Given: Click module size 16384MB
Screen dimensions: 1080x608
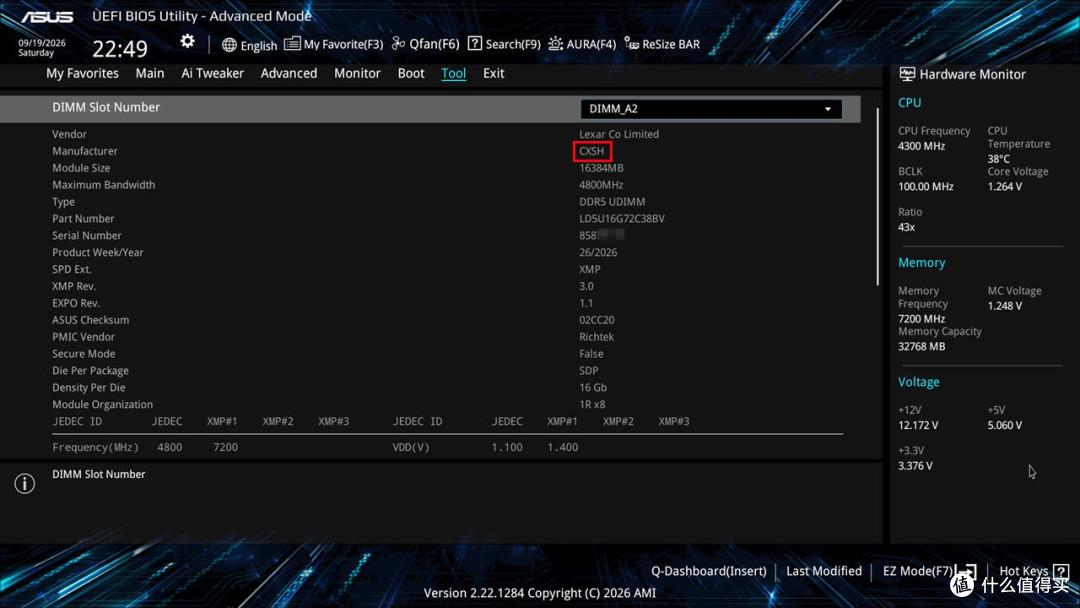Looking at the screenshot, I should [x=601, y=168].
